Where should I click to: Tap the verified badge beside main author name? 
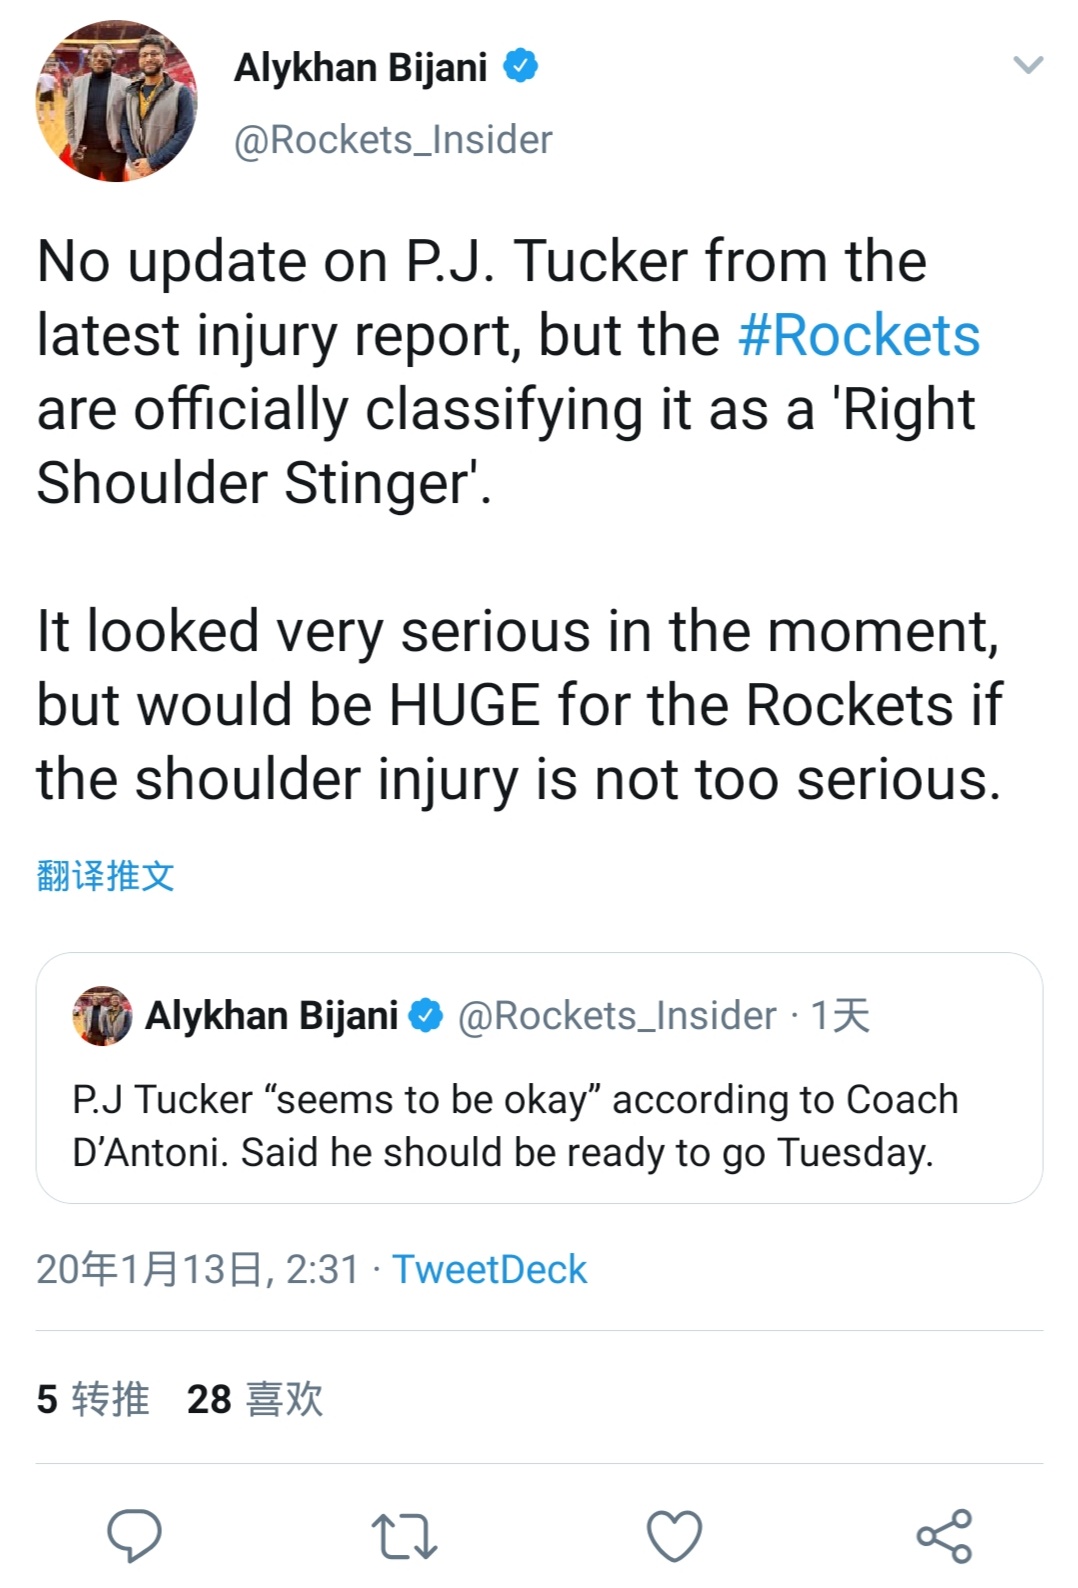(x=520, y=67)
